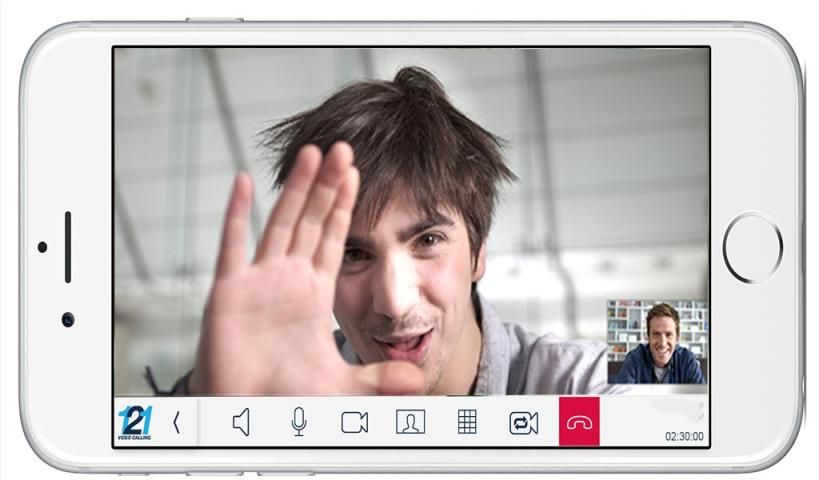The height and width of the screenshot is (480, 819).
Task: Mute the microphone
Action: (x=298, y=422)
